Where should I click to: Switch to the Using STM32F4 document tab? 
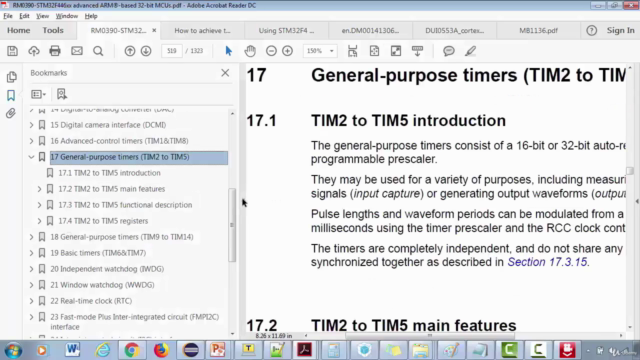click(287, 31)
